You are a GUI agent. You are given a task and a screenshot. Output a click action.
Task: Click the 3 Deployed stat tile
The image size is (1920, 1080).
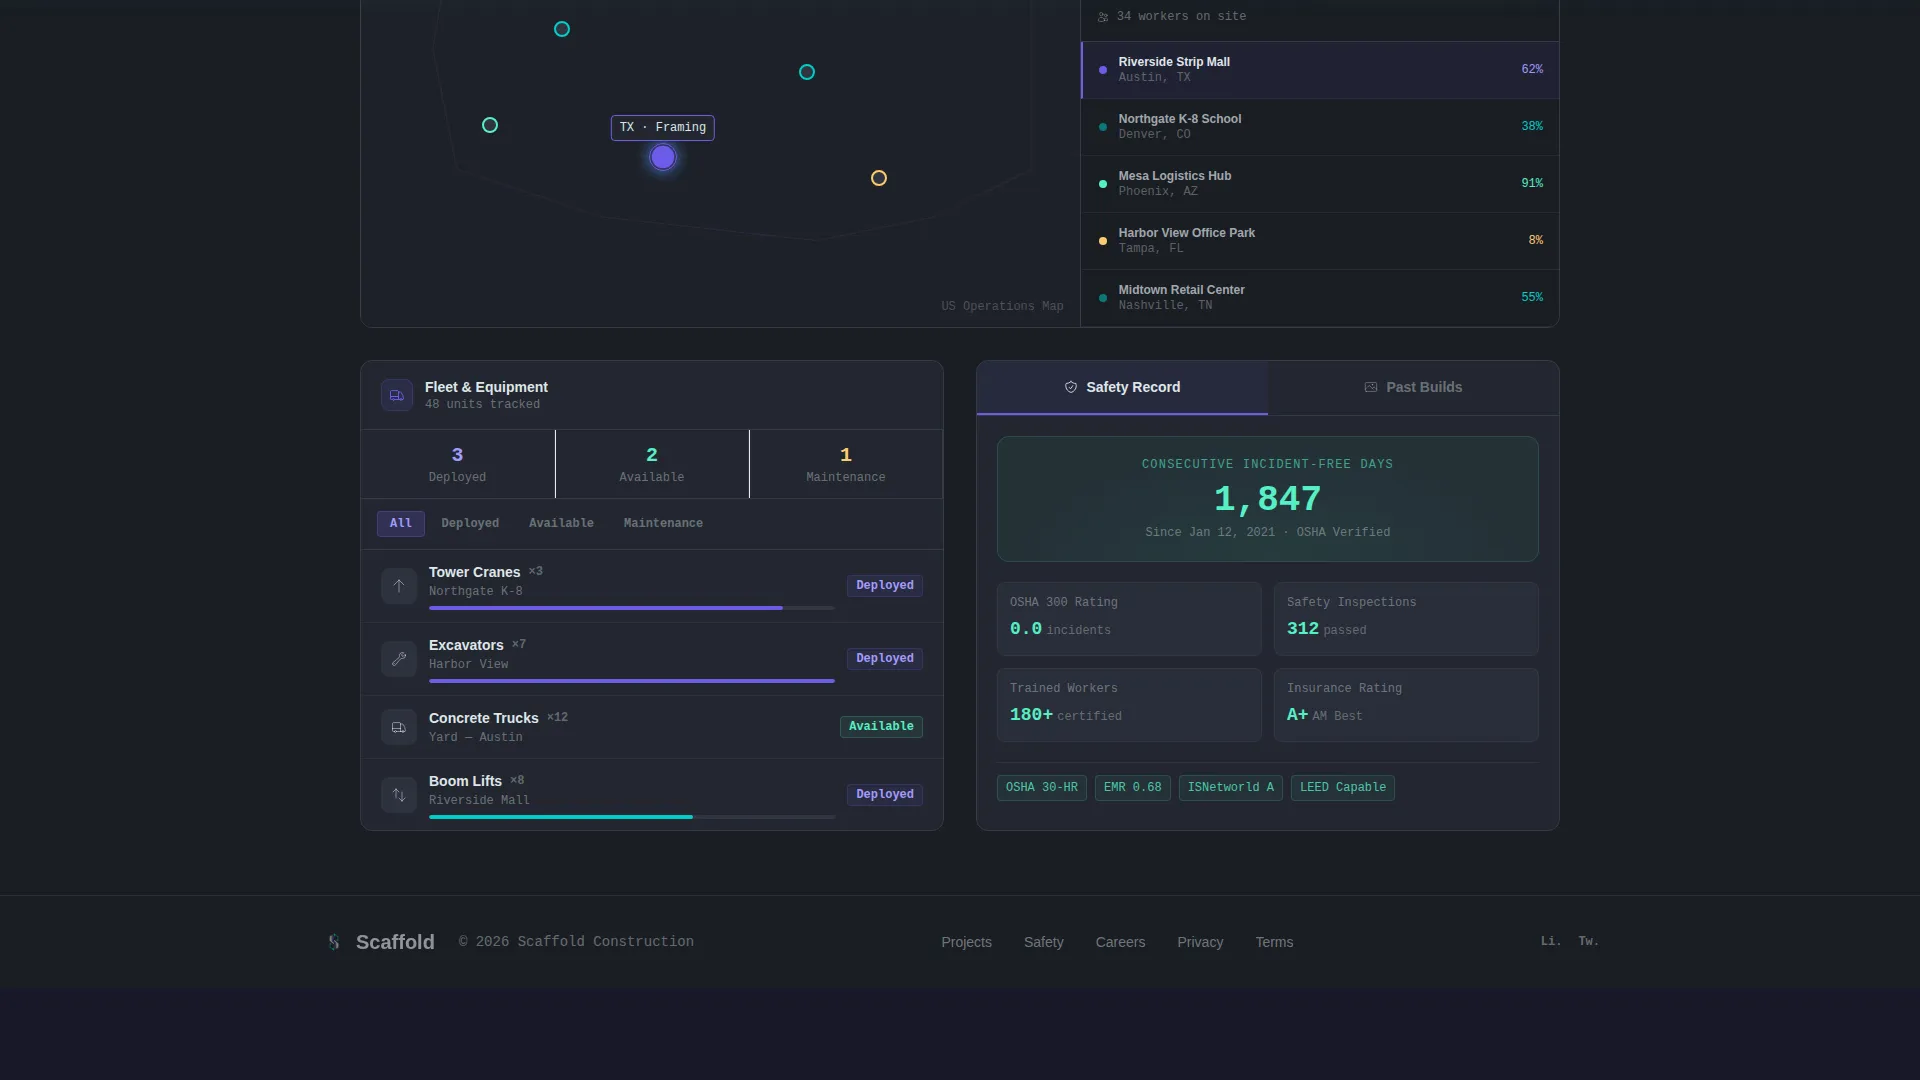(x=458, y=464)
